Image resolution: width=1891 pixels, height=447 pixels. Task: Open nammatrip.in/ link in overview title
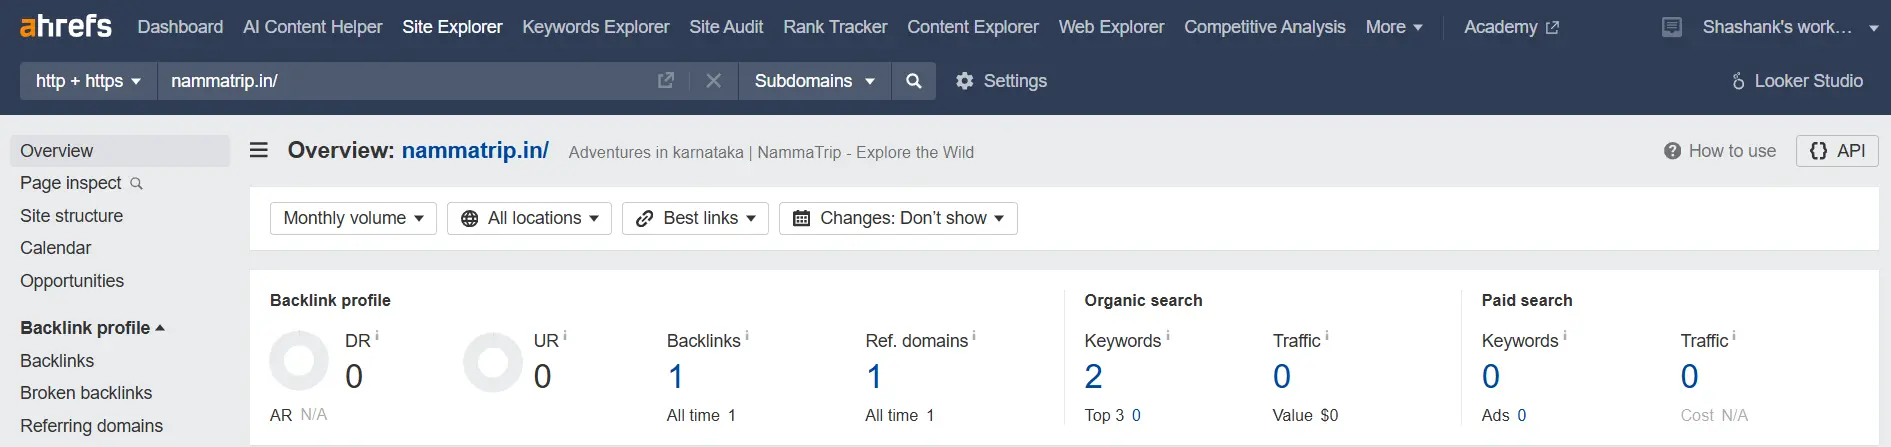point(475,150)
